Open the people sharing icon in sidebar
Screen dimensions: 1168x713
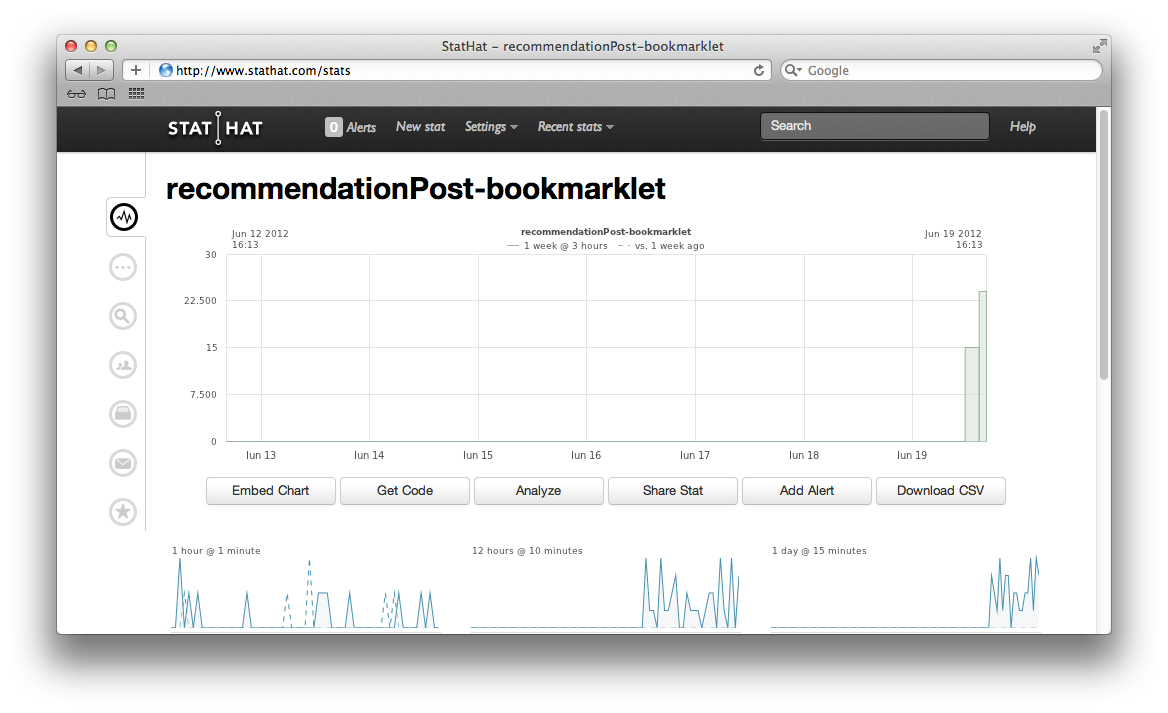click(x=122, y=365)
